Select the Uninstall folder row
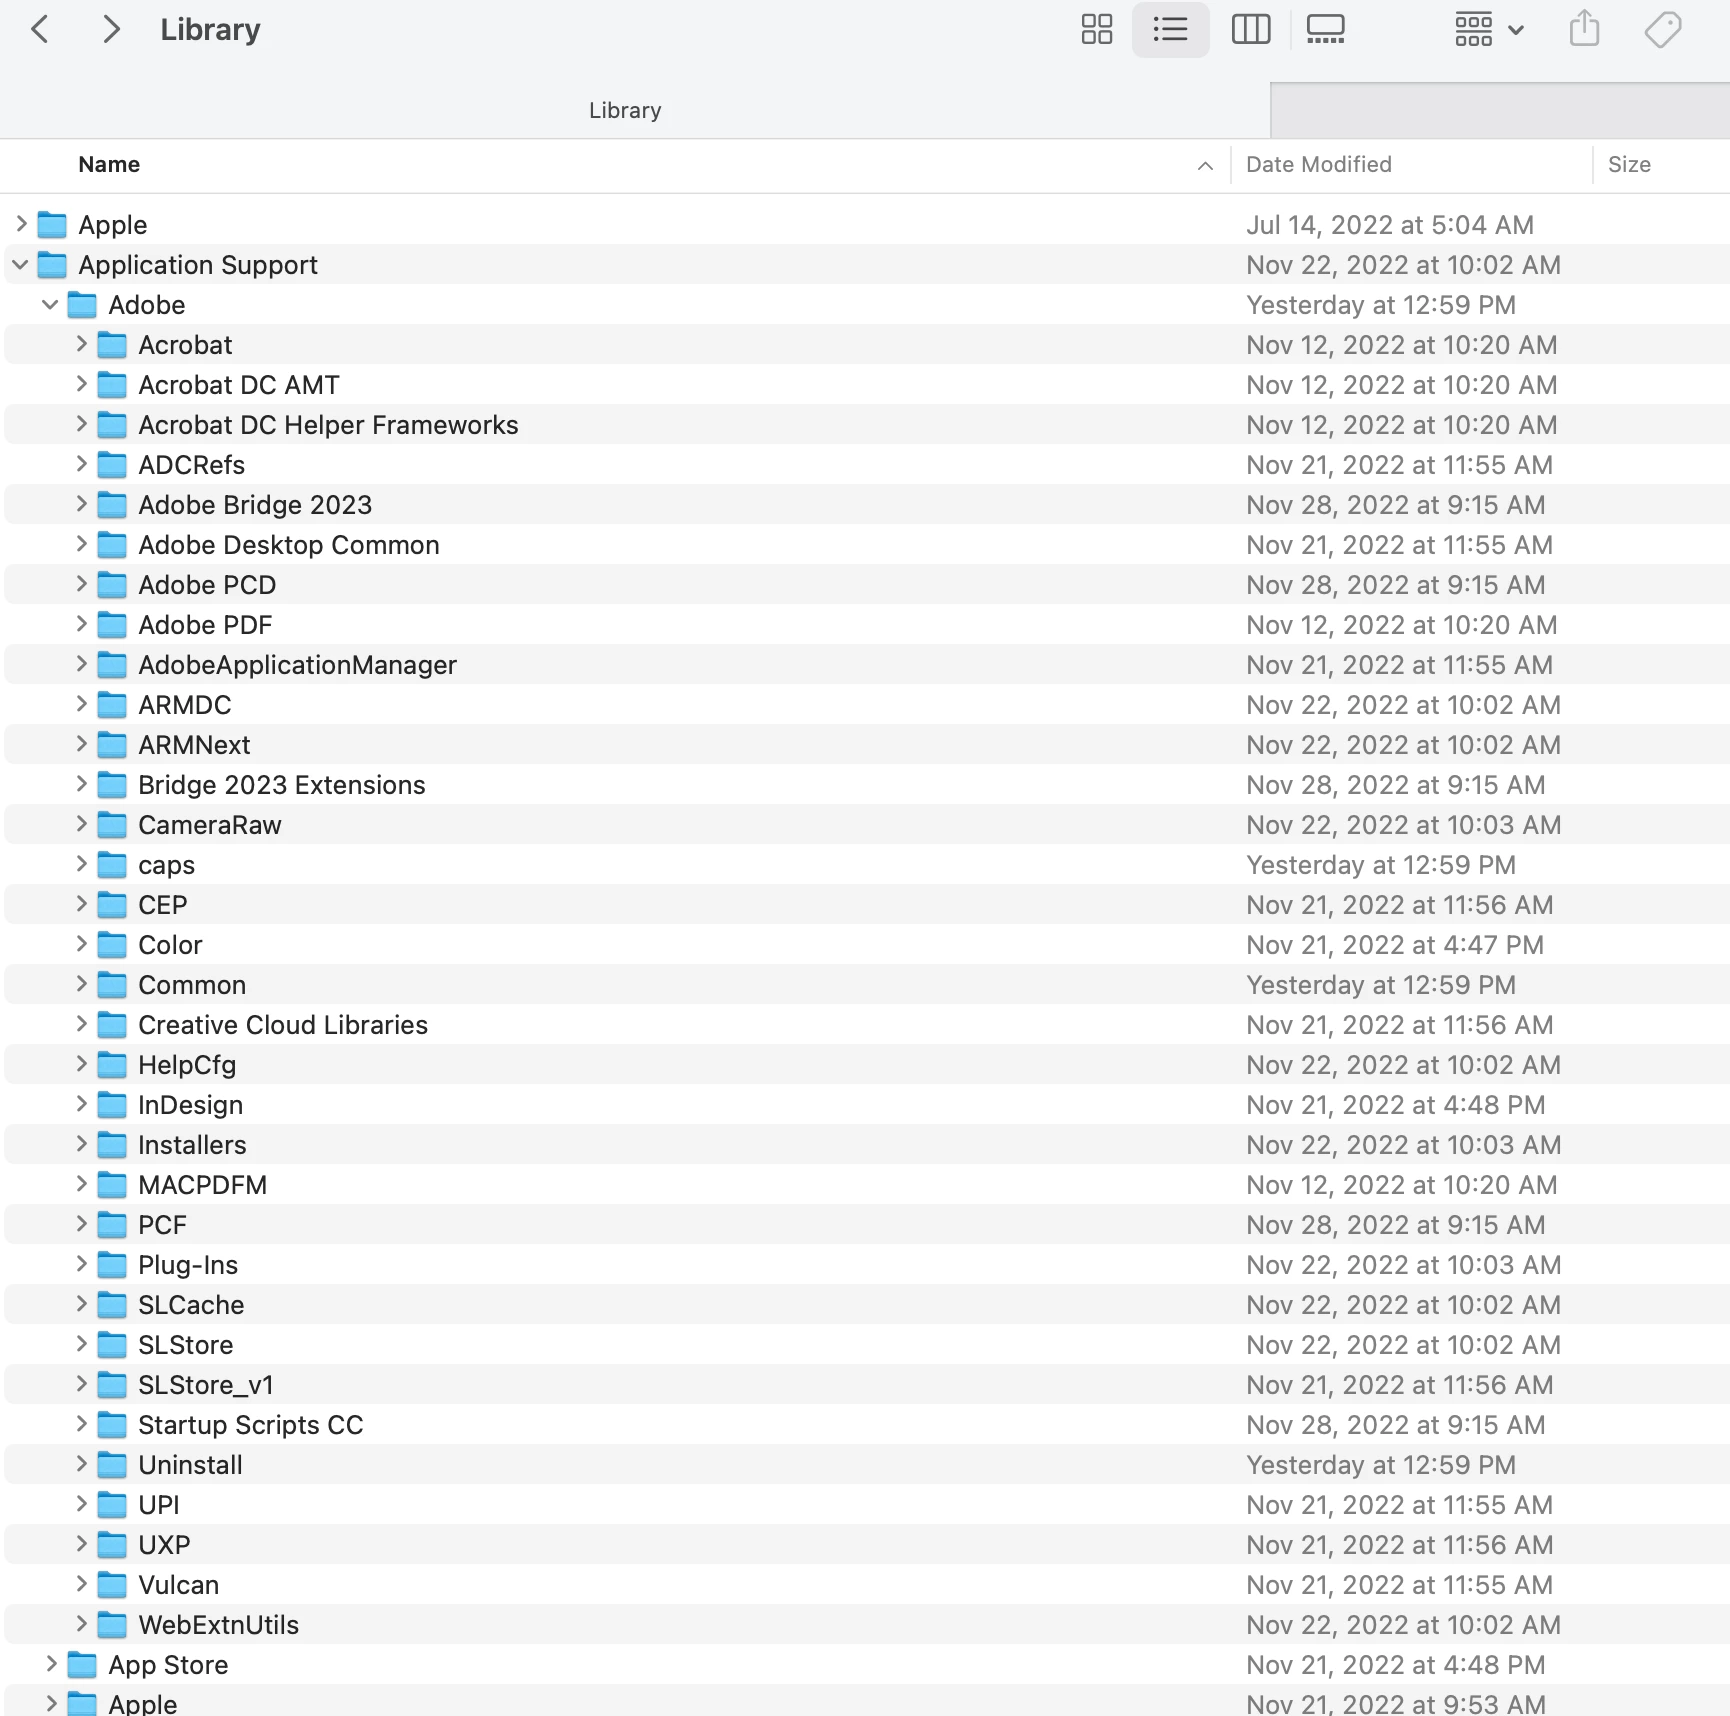1730x1716 pixels. [867, 1465]
